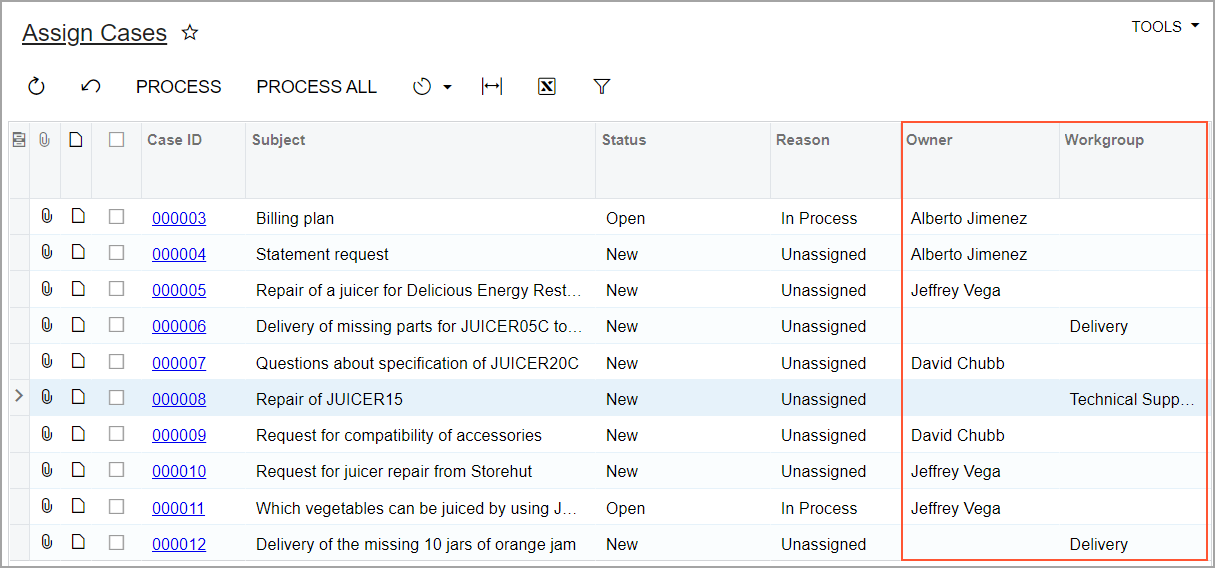Image resolution: width=1215 pixels, height=568 pixels.
Task: Expand row indicator for case 000008
Action: 18,398
